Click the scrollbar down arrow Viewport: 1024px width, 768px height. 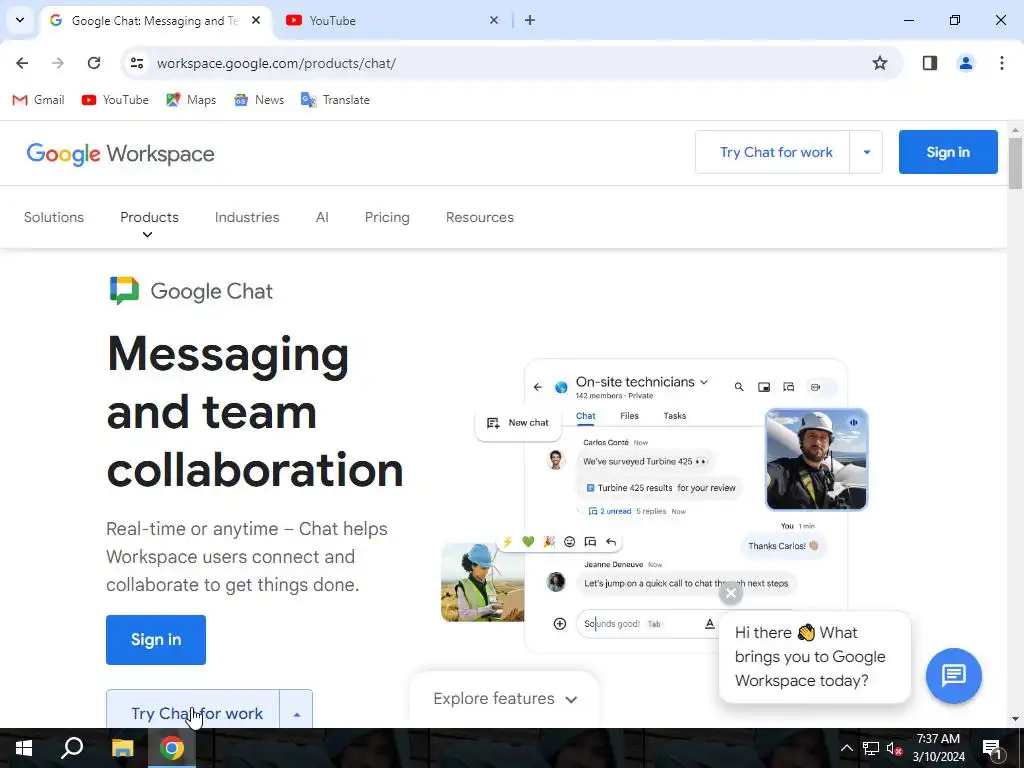pyautogui.click(x=1015, y=719)
